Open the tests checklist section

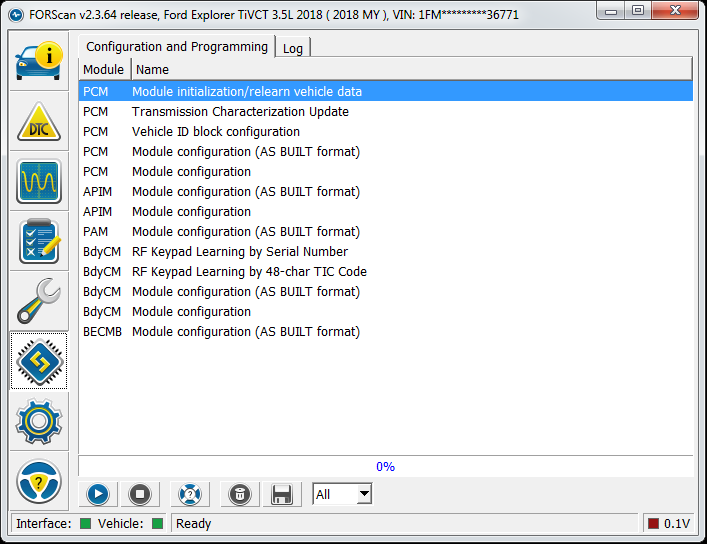(x=39, y=241)
